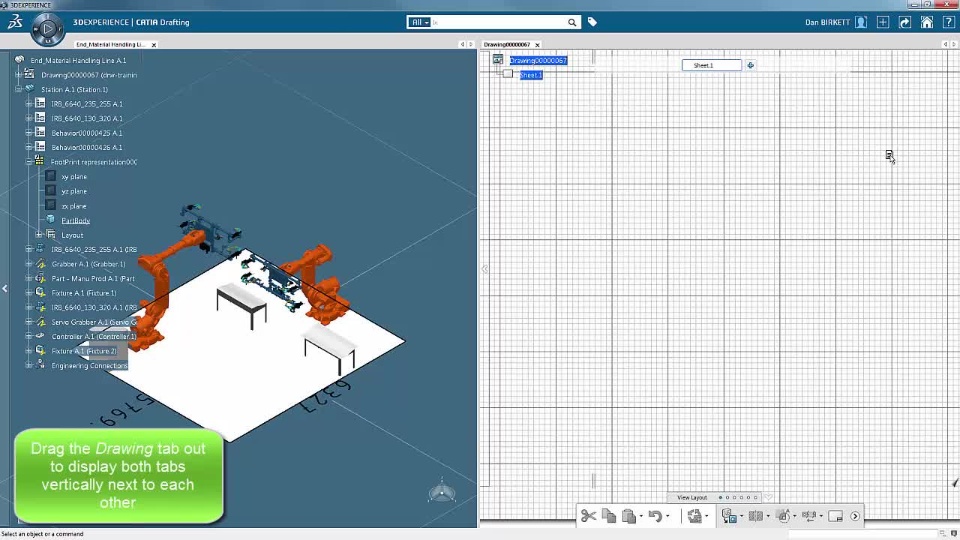Viewport: 960px width, 540px height.
Task: Expand the Layout node
Action: coord(39,234)
